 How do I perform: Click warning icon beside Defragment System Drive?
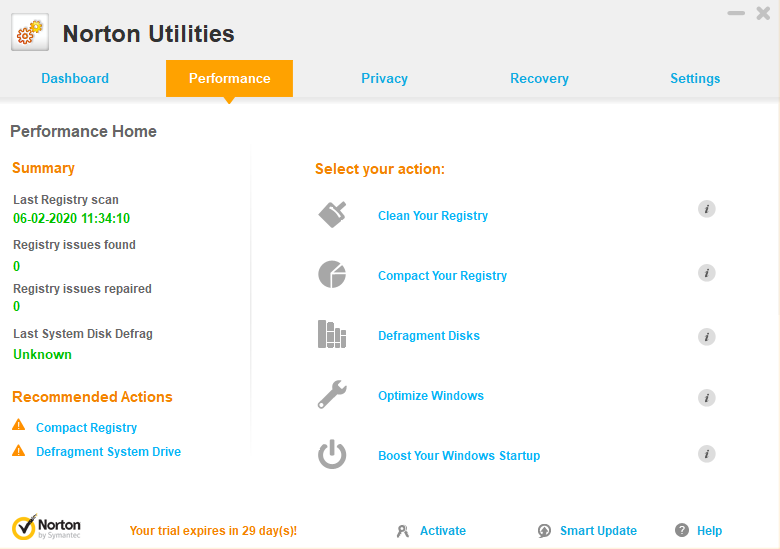pyautogui.click(x=18, y=450)
